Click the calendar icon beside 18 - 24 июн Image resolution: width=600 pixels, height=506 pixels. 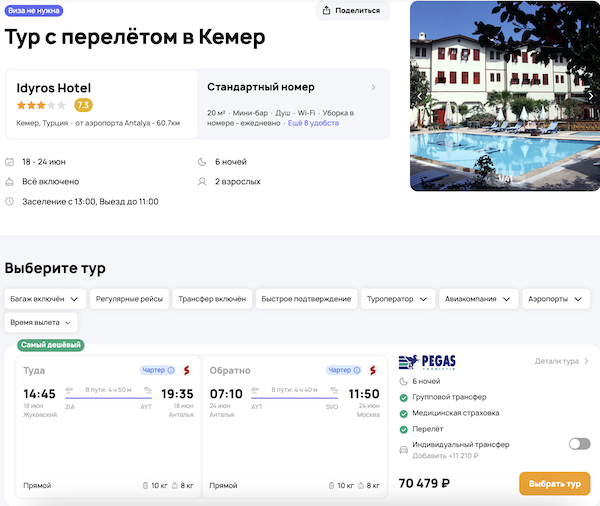coord(10,162)
